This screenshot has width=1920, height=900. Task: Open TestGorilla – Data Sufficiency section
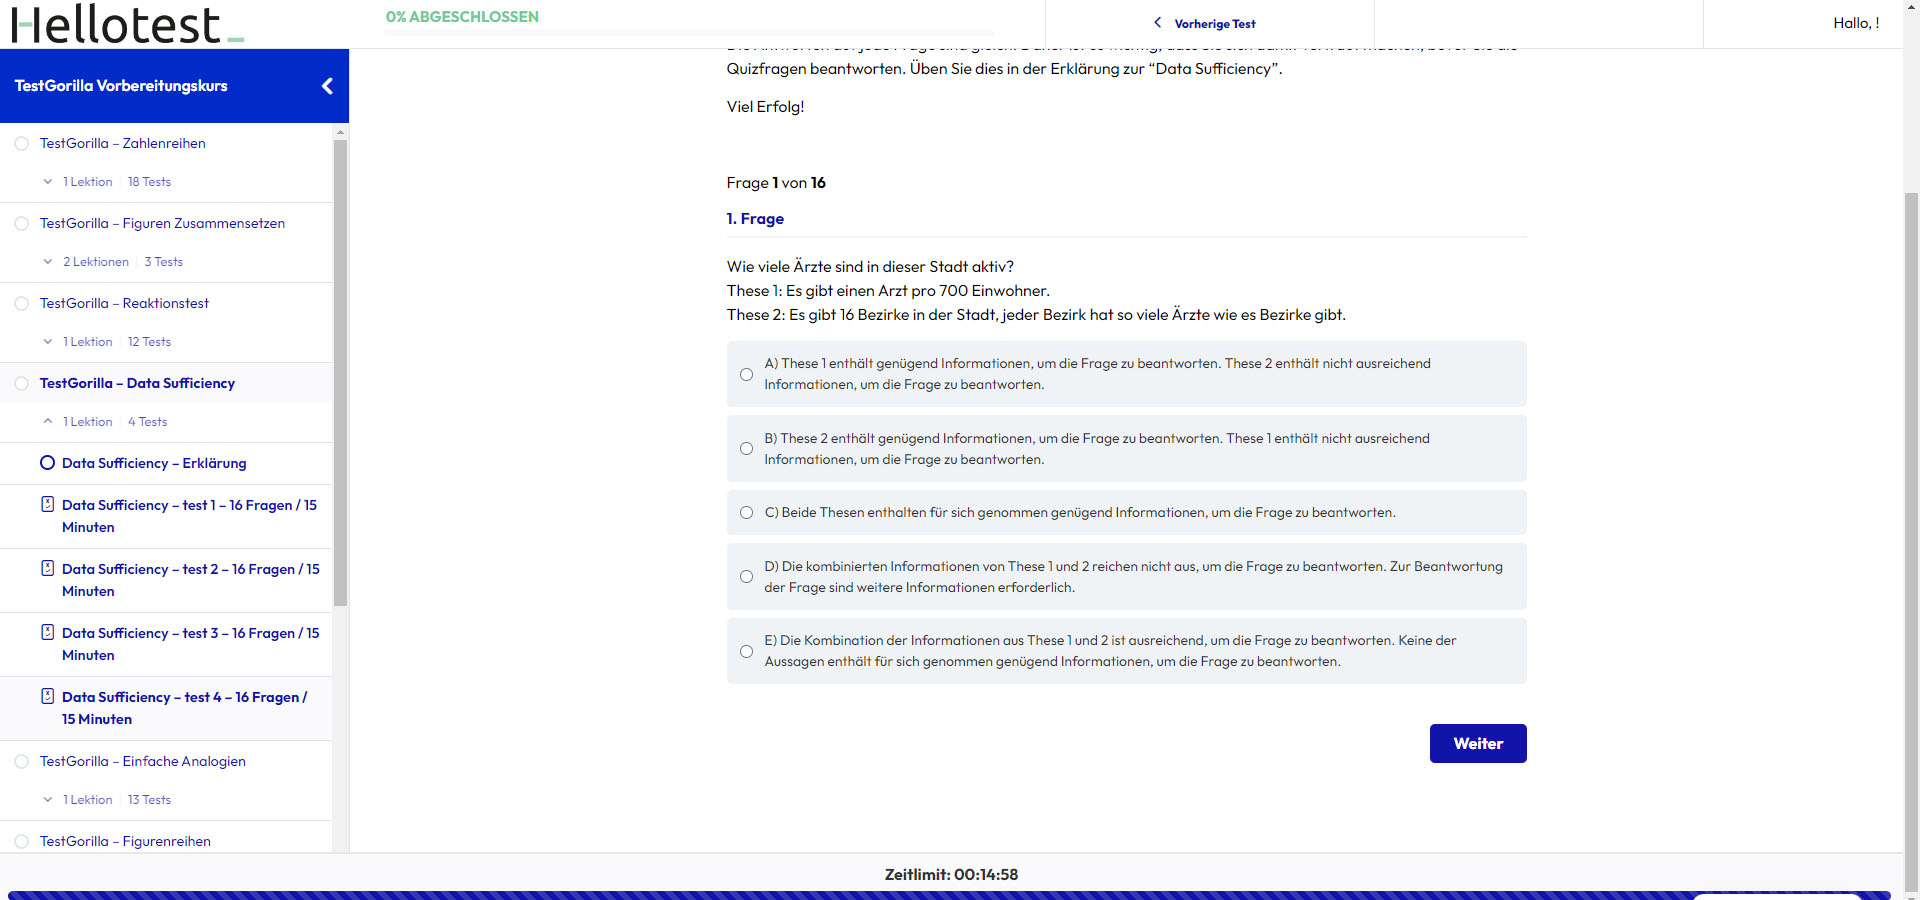pyautogui.click(x=137, y=383)
